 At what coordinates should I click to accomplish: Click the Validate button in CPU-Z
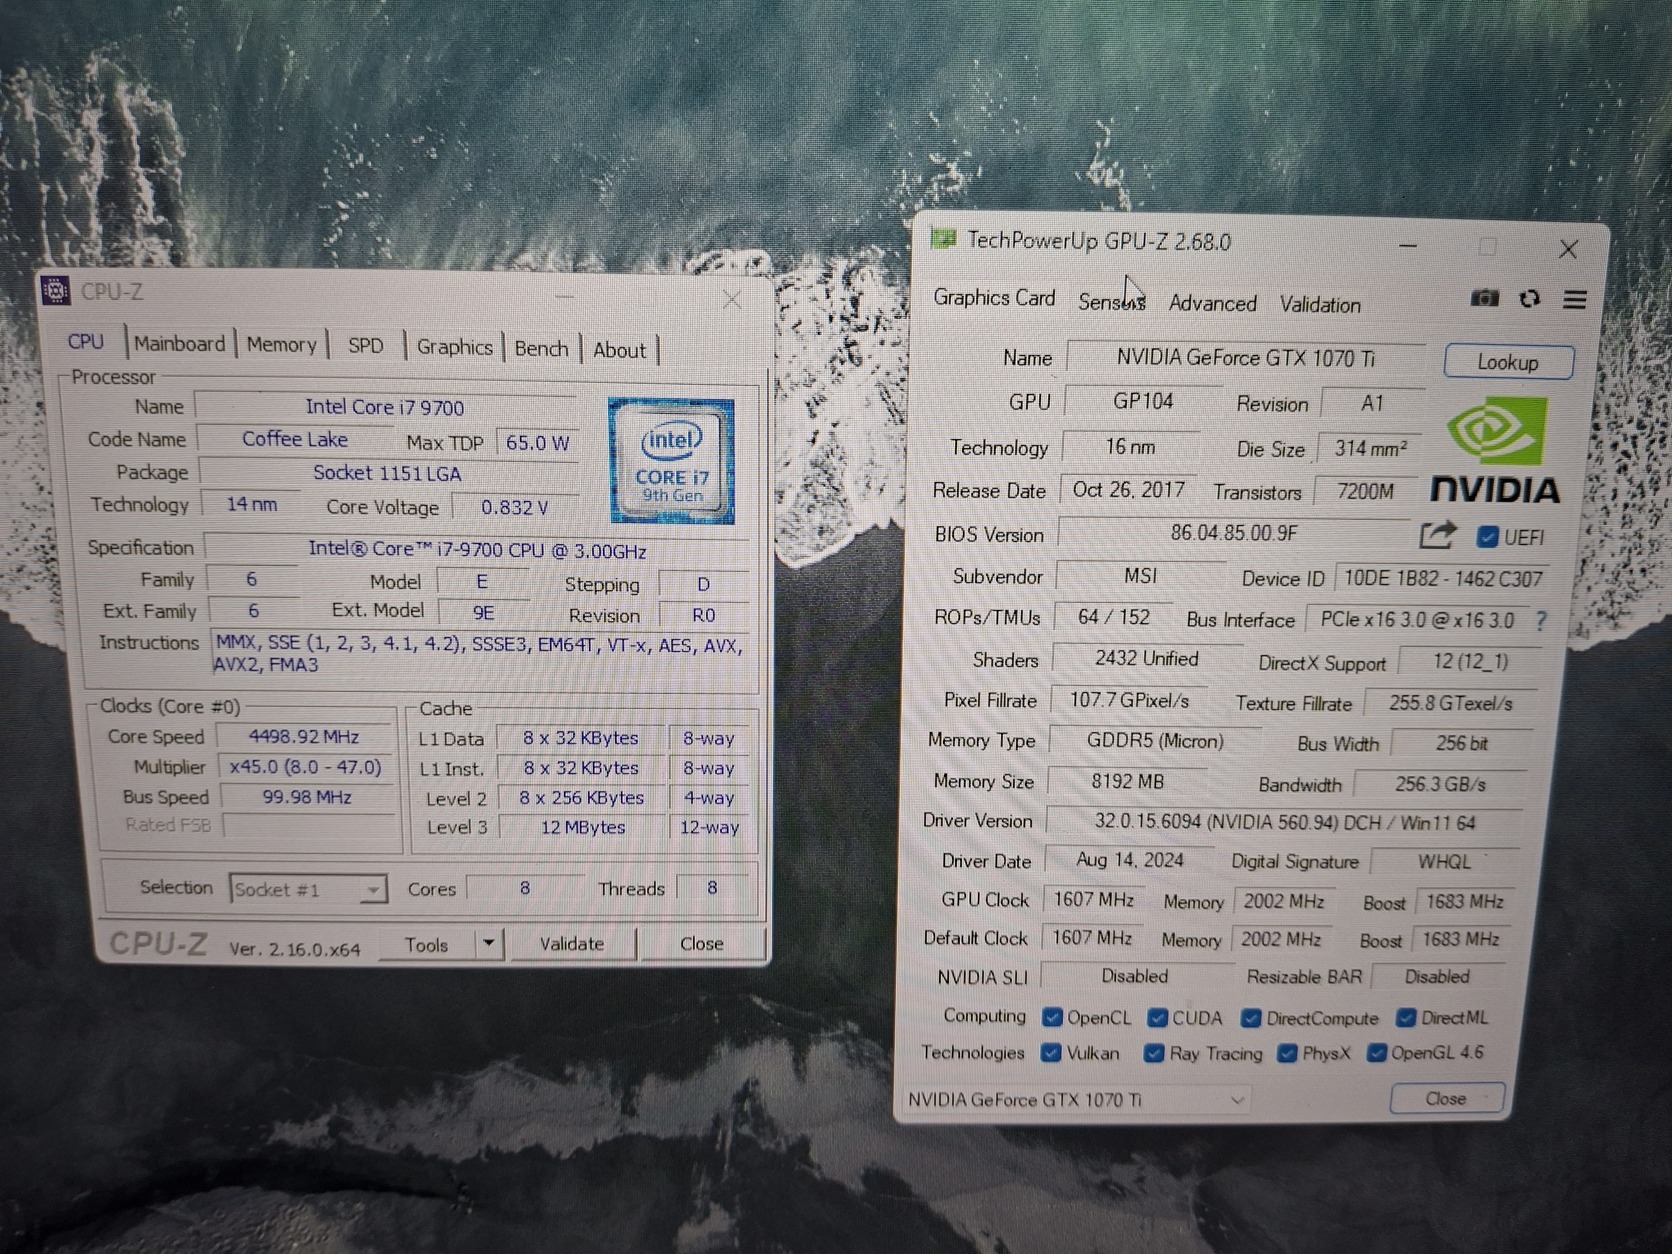pyautogui.click(x=572, y=943)
